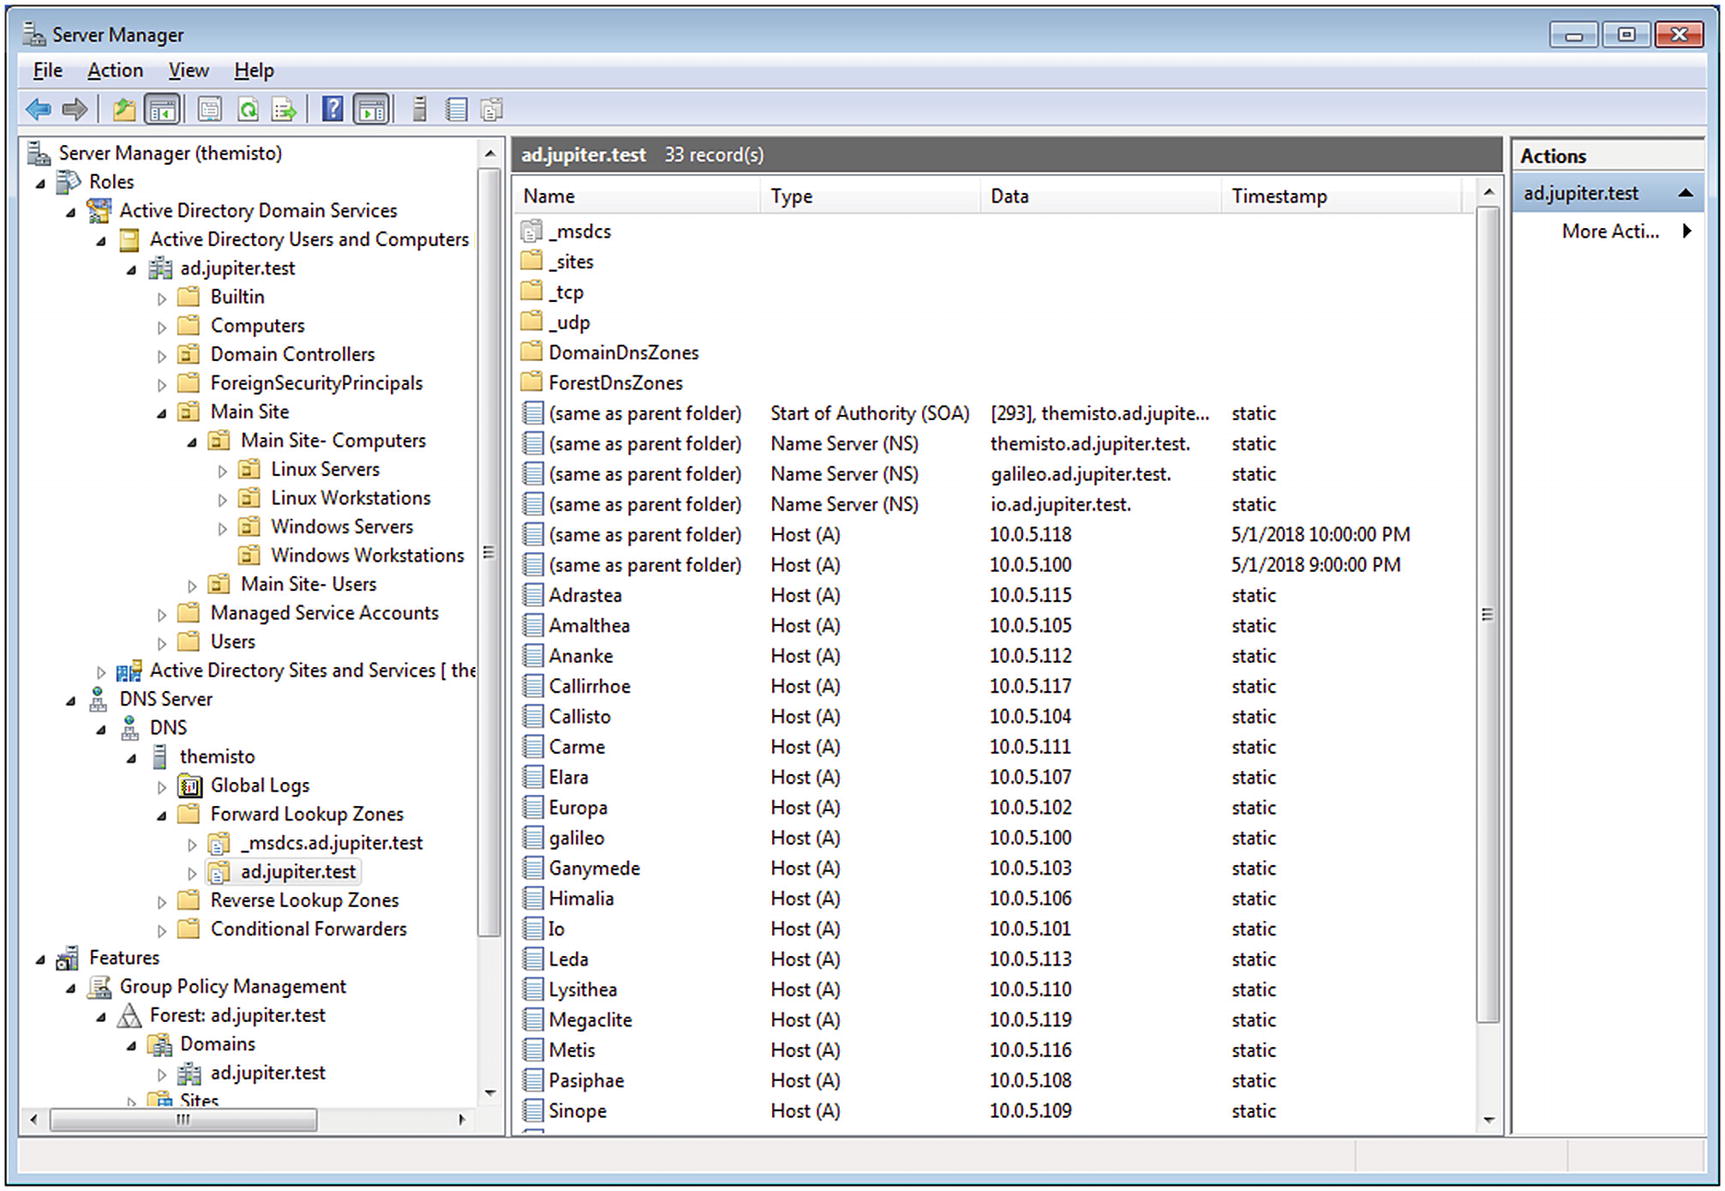Open the _udp folder icon
The width and height of the screenshot is (1725, 1191).
[x=532, y=322]
